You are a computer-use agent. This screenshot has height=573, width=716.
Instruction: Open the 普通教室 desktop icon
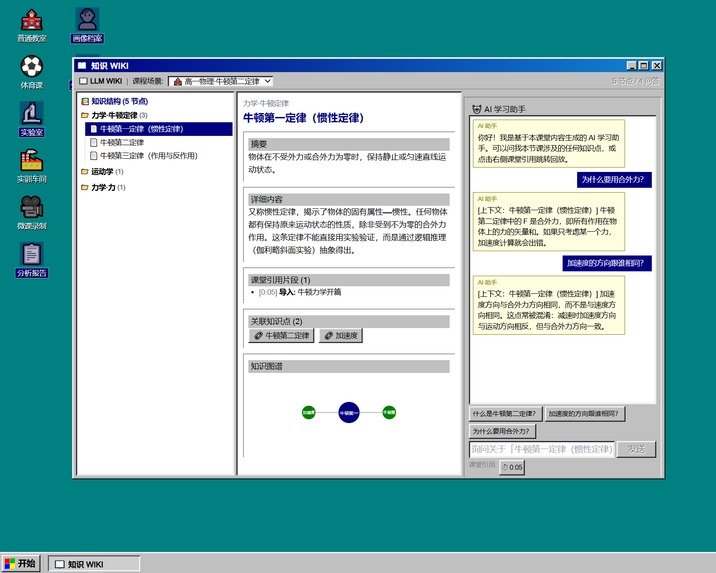point(32,26)
